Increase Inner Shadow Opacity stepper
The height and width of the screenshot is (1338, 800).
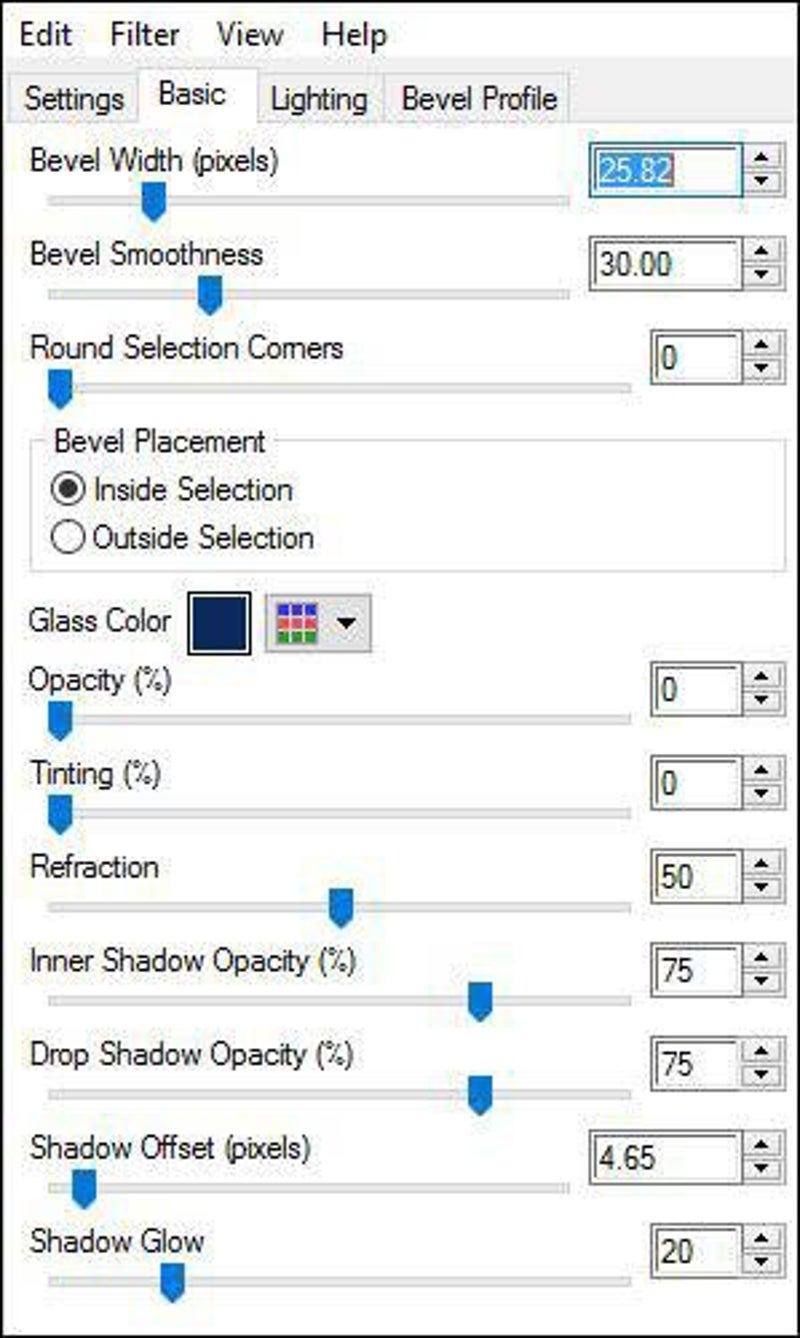coord(764,958)
